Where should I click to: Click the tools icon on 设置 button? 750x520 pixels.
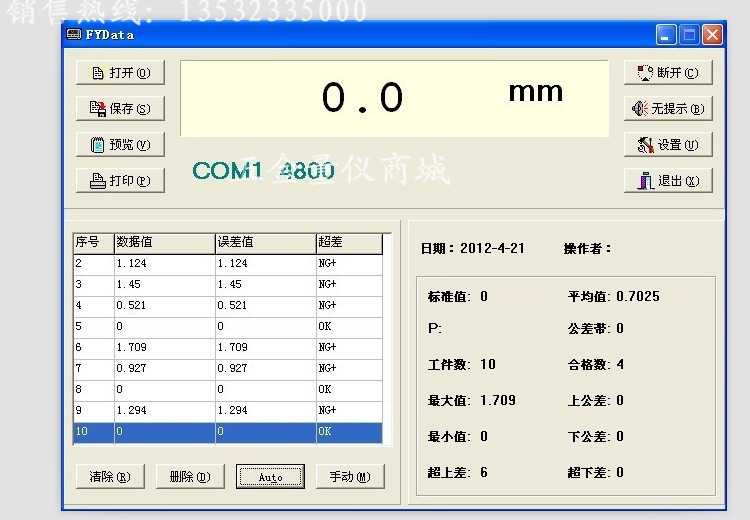point(646,144)
